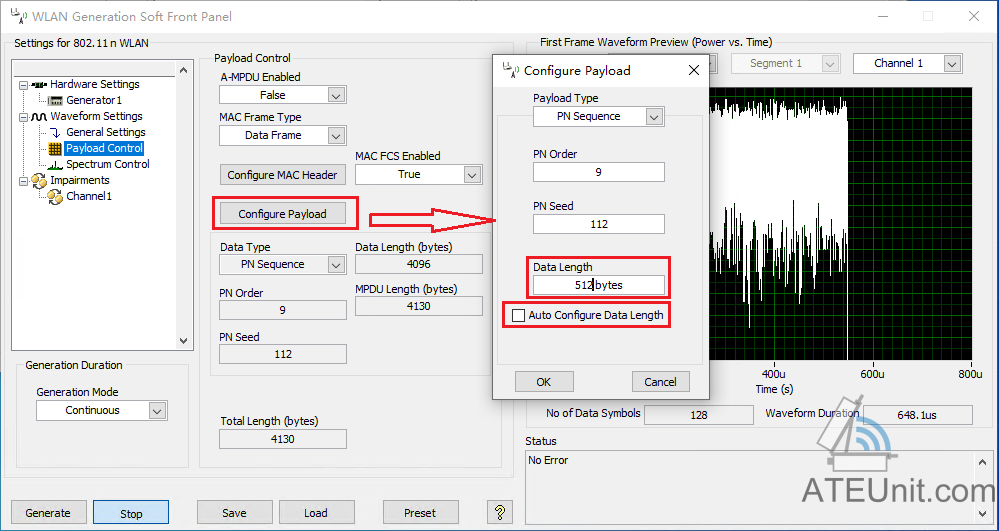Select the Generator1 hardware icon
The width and height of the screenshot is (999, 531).
coord(55,101)
